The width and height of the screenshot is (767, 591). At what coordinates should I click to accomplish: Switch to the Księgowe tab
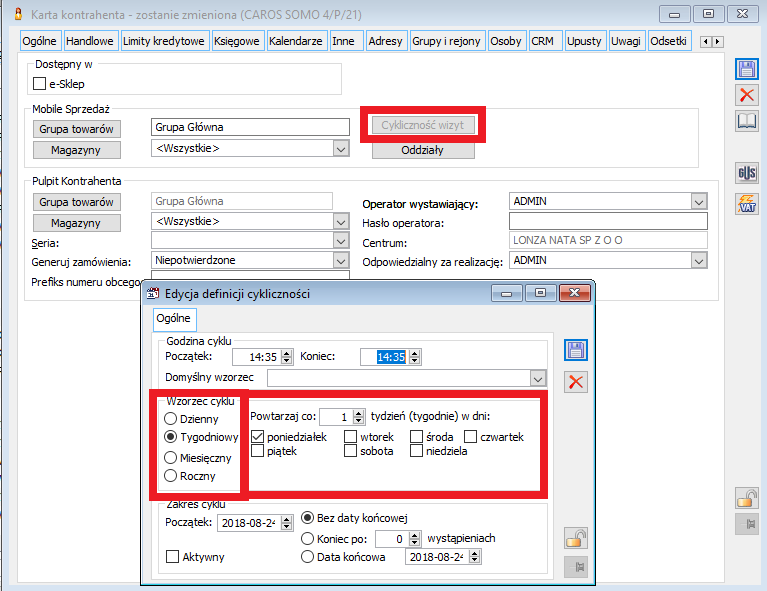point(237,41)
